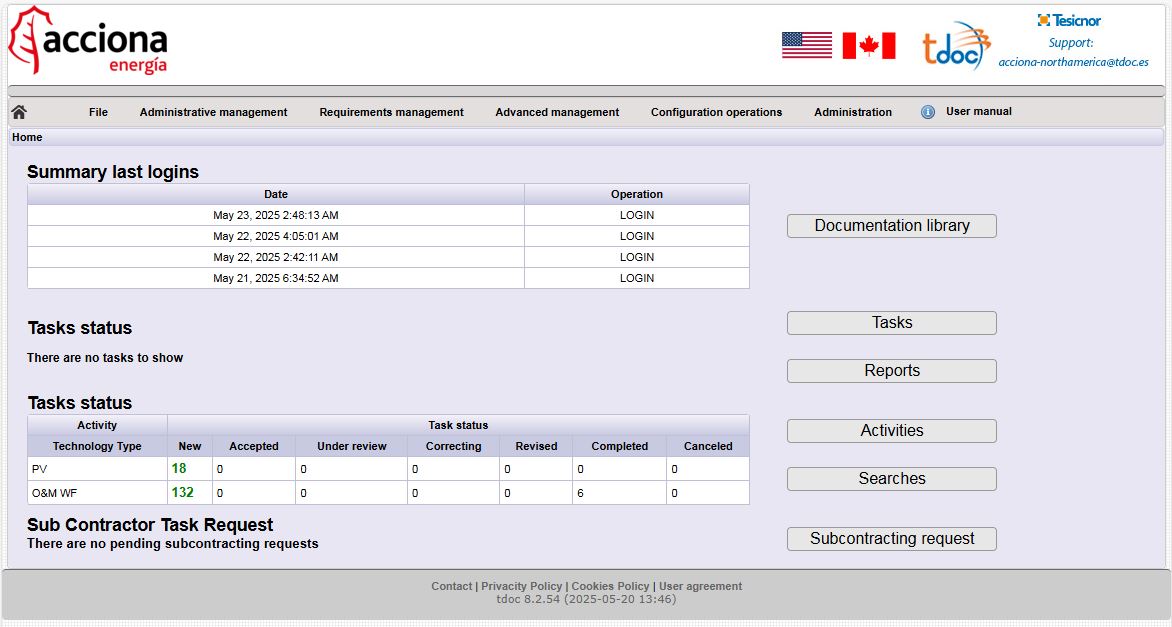This screenshot has height=627, width=1172.
Task: Click the blue info icon beside User manual
Action: click(928, 112)
